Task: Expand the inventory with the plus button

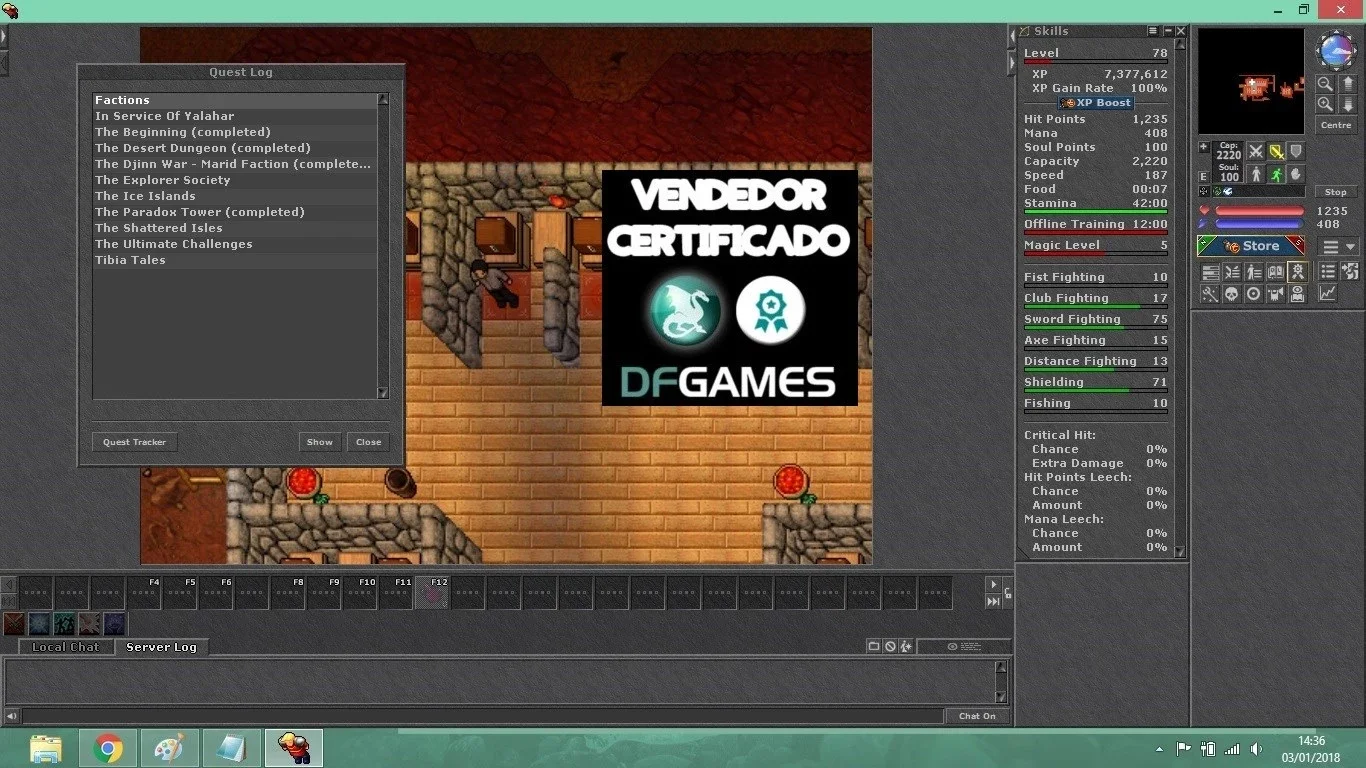Action: (1204, 147)
